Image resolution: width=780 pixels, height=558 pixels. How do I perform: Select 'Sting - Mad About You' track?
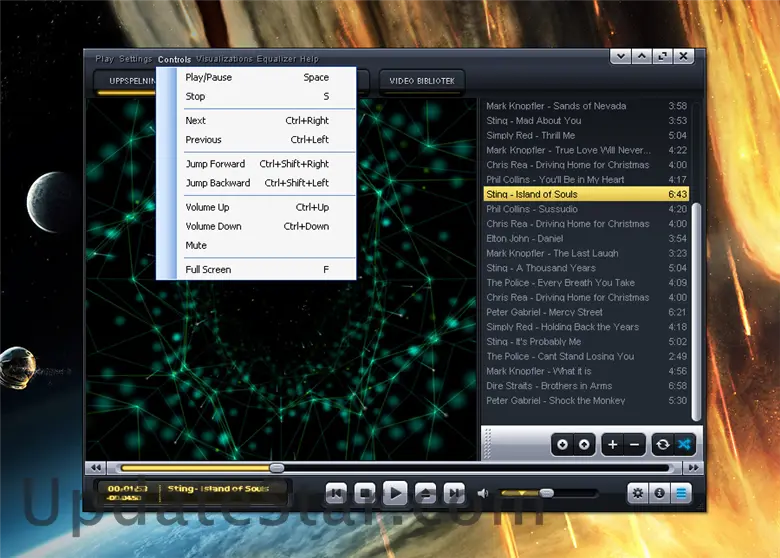click(586, 120)
